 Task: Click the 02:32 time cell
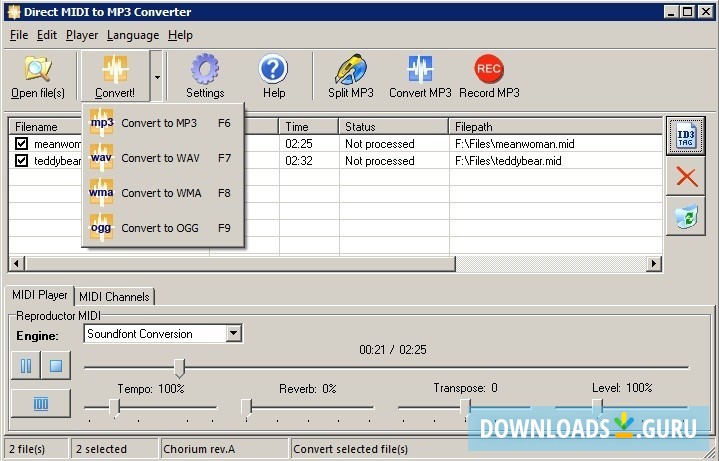pos(299,161)
